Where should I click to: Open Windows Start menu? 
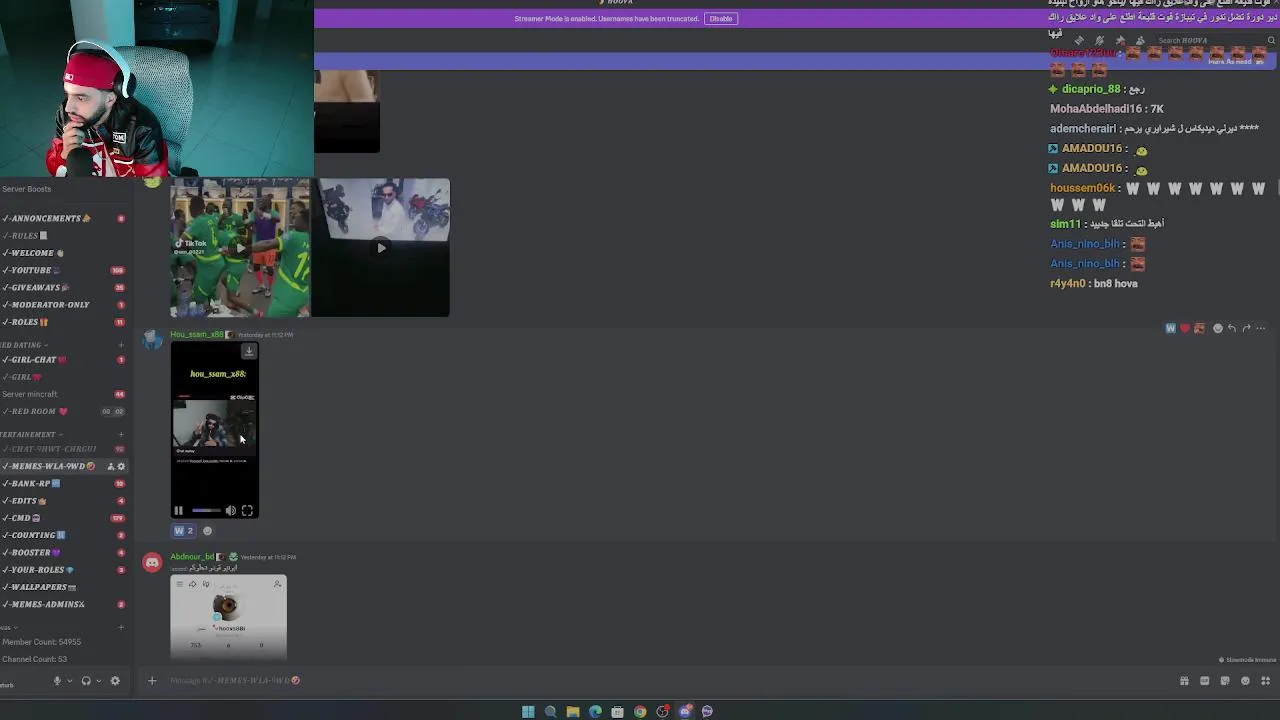[528, 712]
